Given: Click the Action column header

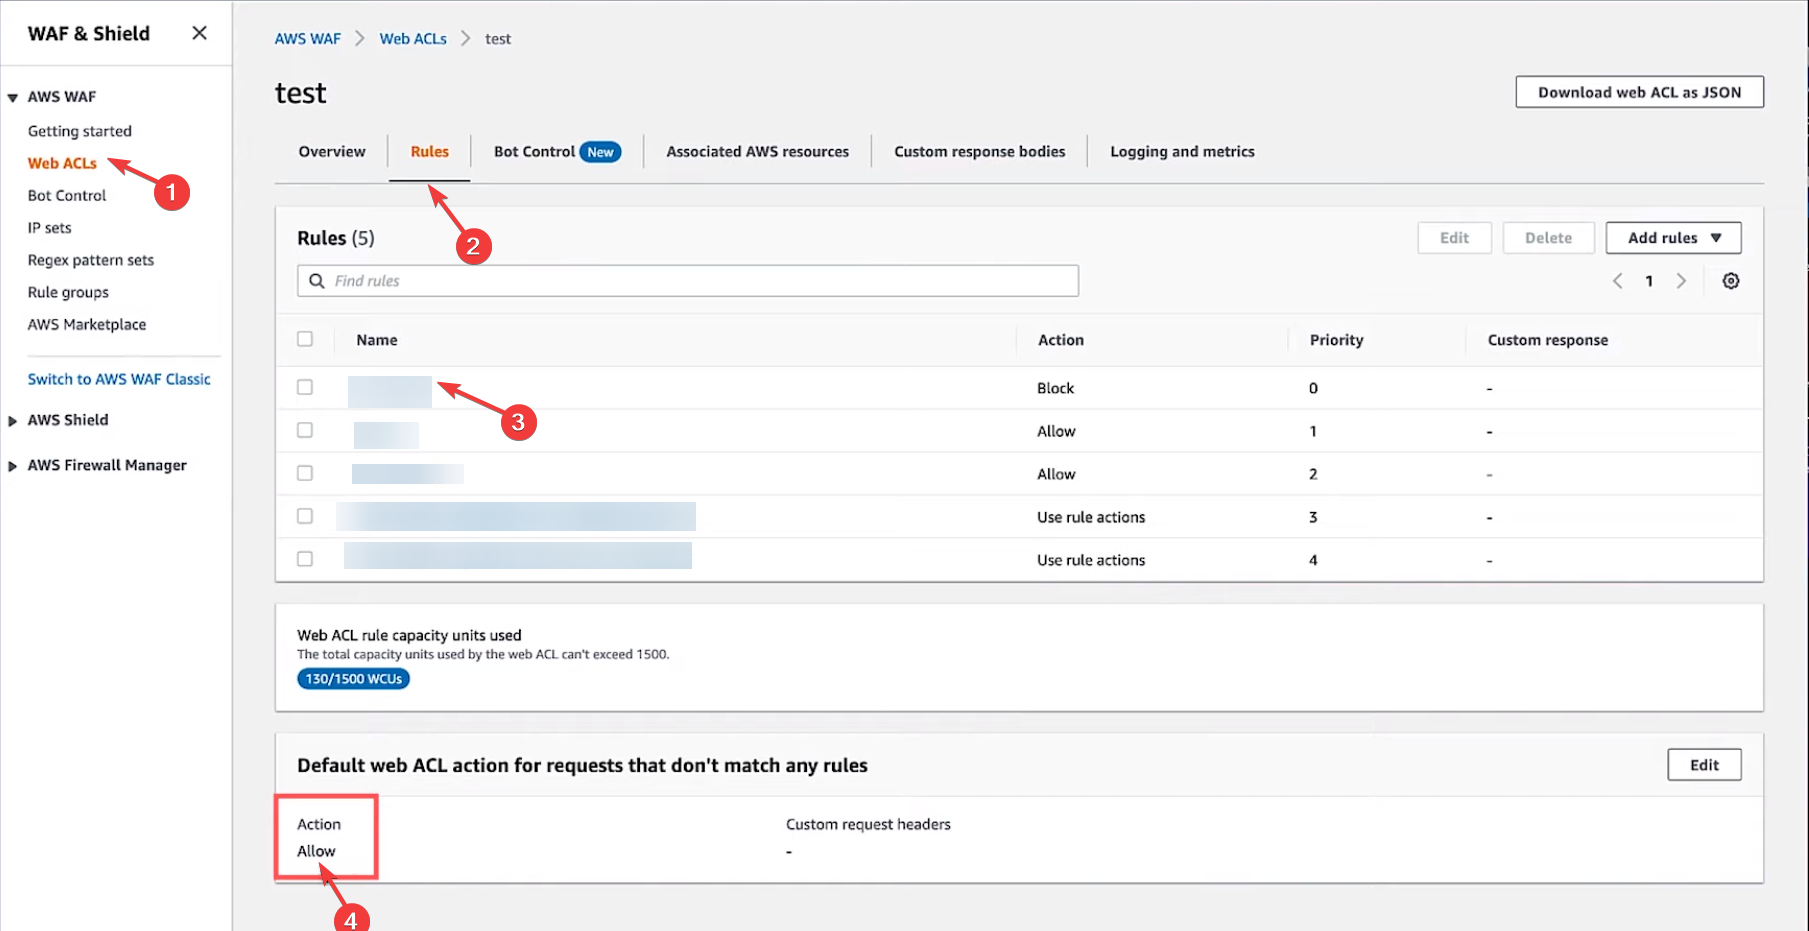Looking at the screenshot, I should (1061, 340).
